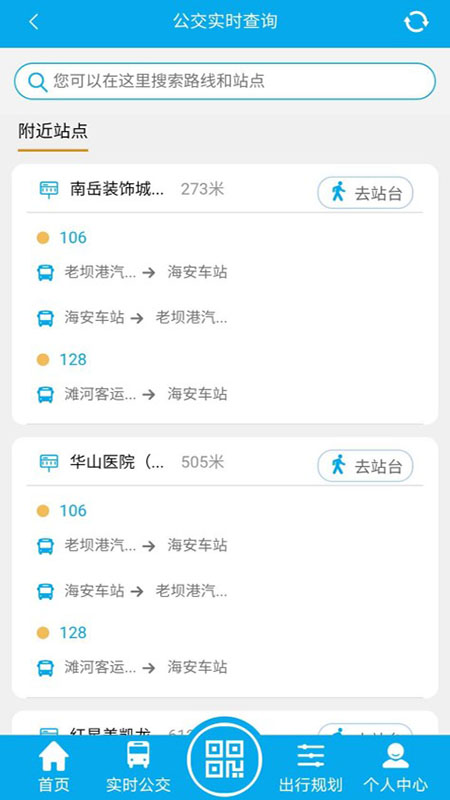Viewport: 450px width, 800px height.
Task: Tap 去站台 for 南岳装饰城 station
Action: [365, 193]
